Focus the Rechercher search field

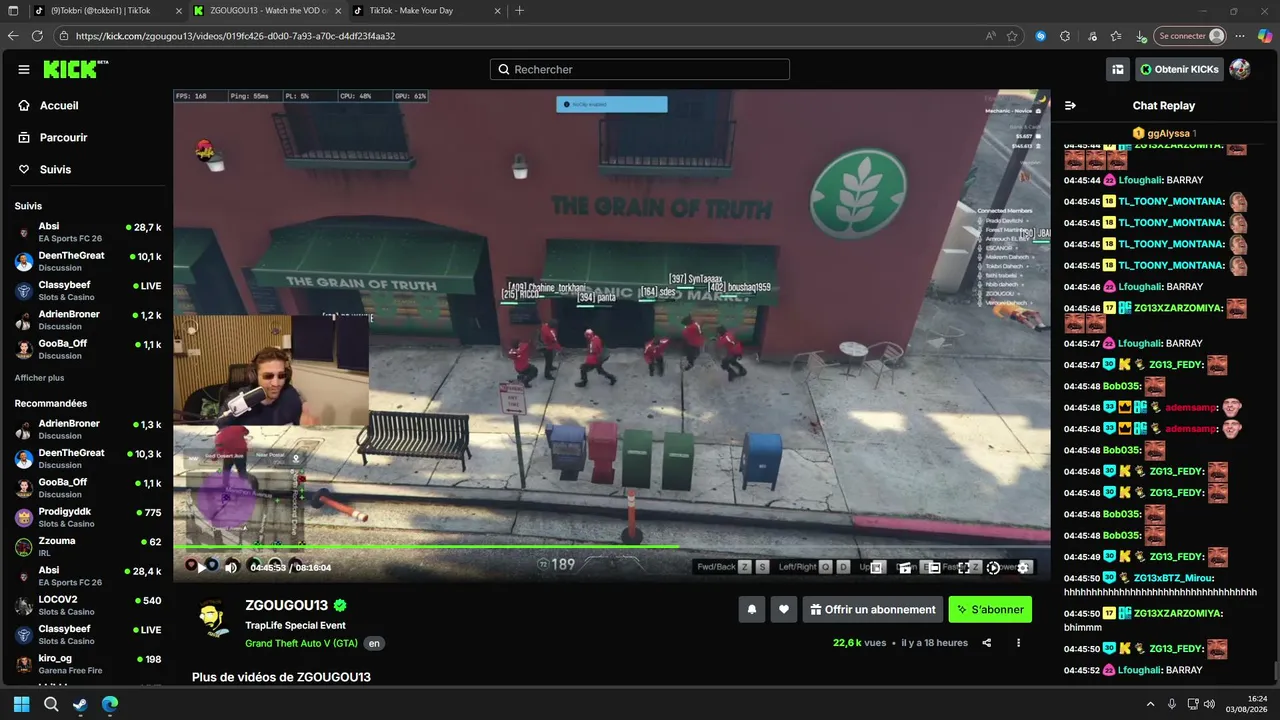pyautogui.click(x=640, y=69)
